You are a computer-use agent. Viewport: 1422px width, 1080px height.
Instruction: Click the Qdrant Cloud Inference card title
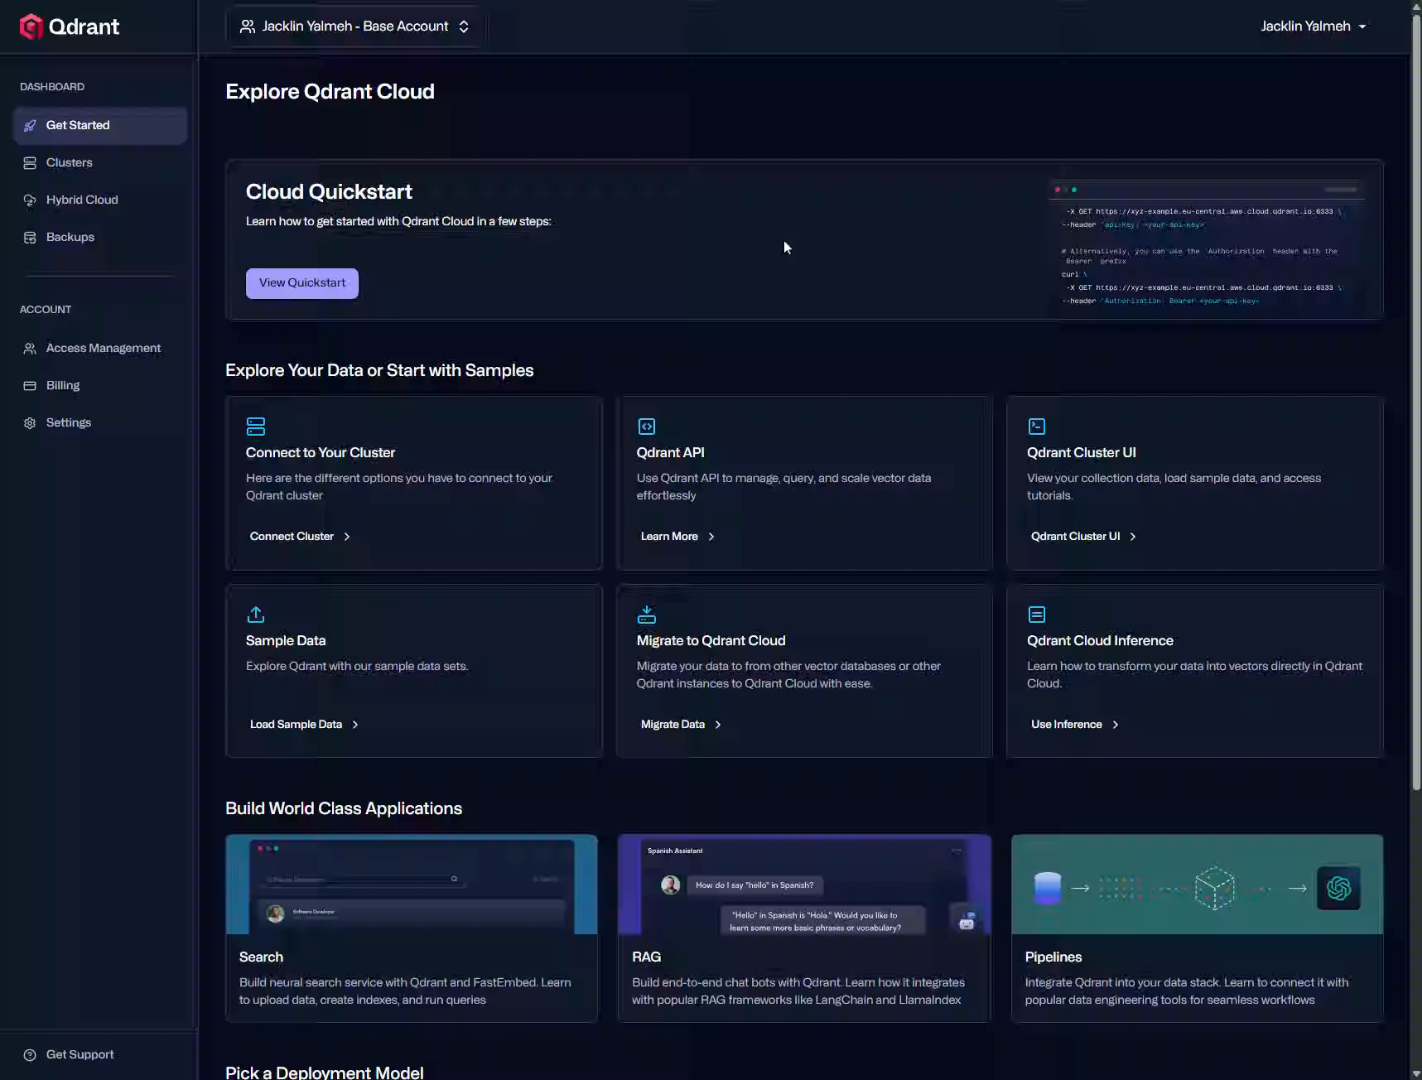[1100, 641]
